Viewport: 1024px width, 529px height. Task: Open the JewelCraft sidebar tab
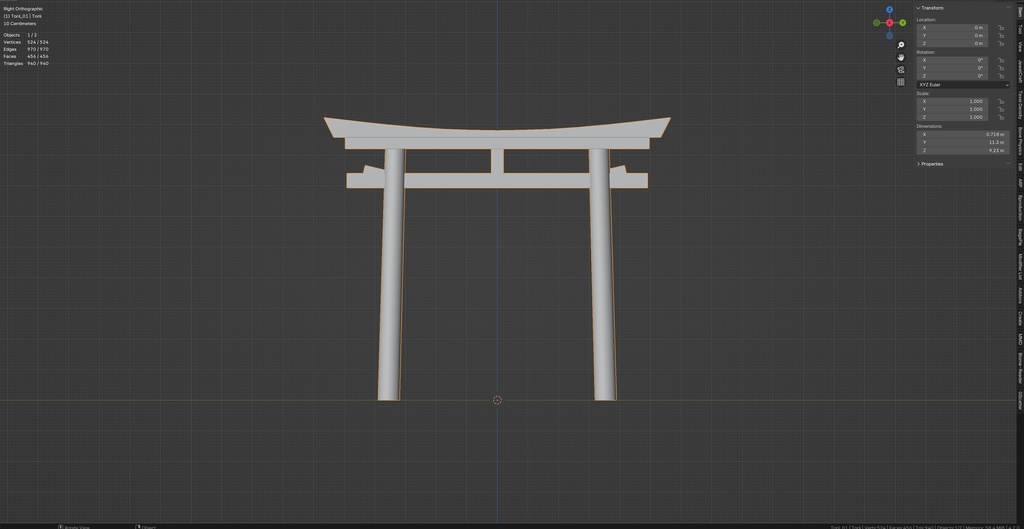[x=1020, y=71]
